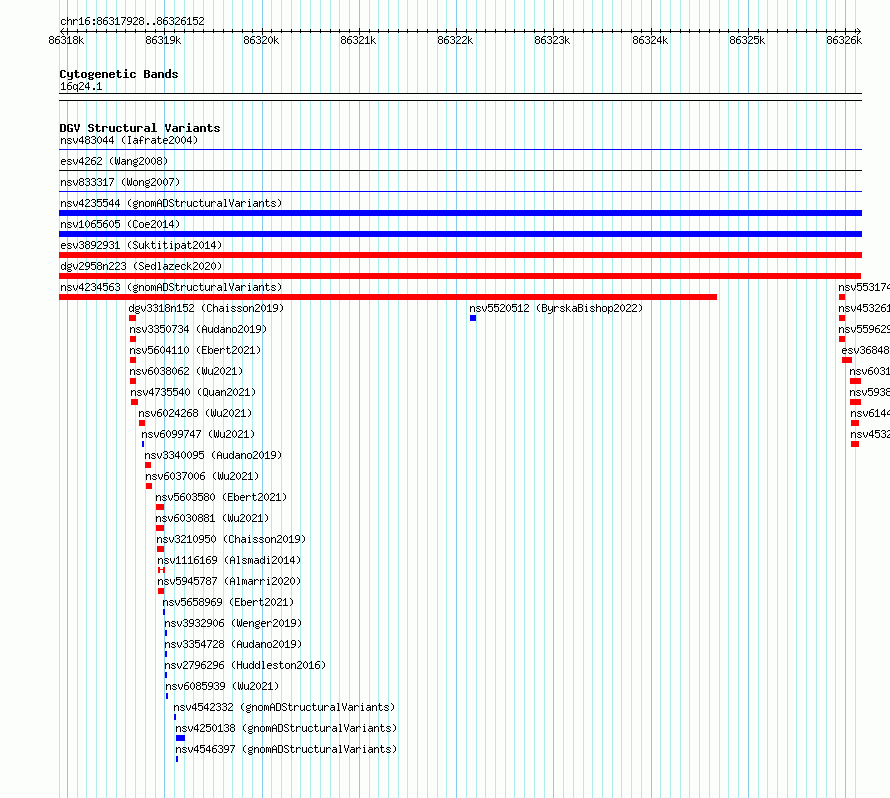The image size is (890, 798).
Task: Open nsv4542332 gnomADStructuralVariants label
Action: 284,707
